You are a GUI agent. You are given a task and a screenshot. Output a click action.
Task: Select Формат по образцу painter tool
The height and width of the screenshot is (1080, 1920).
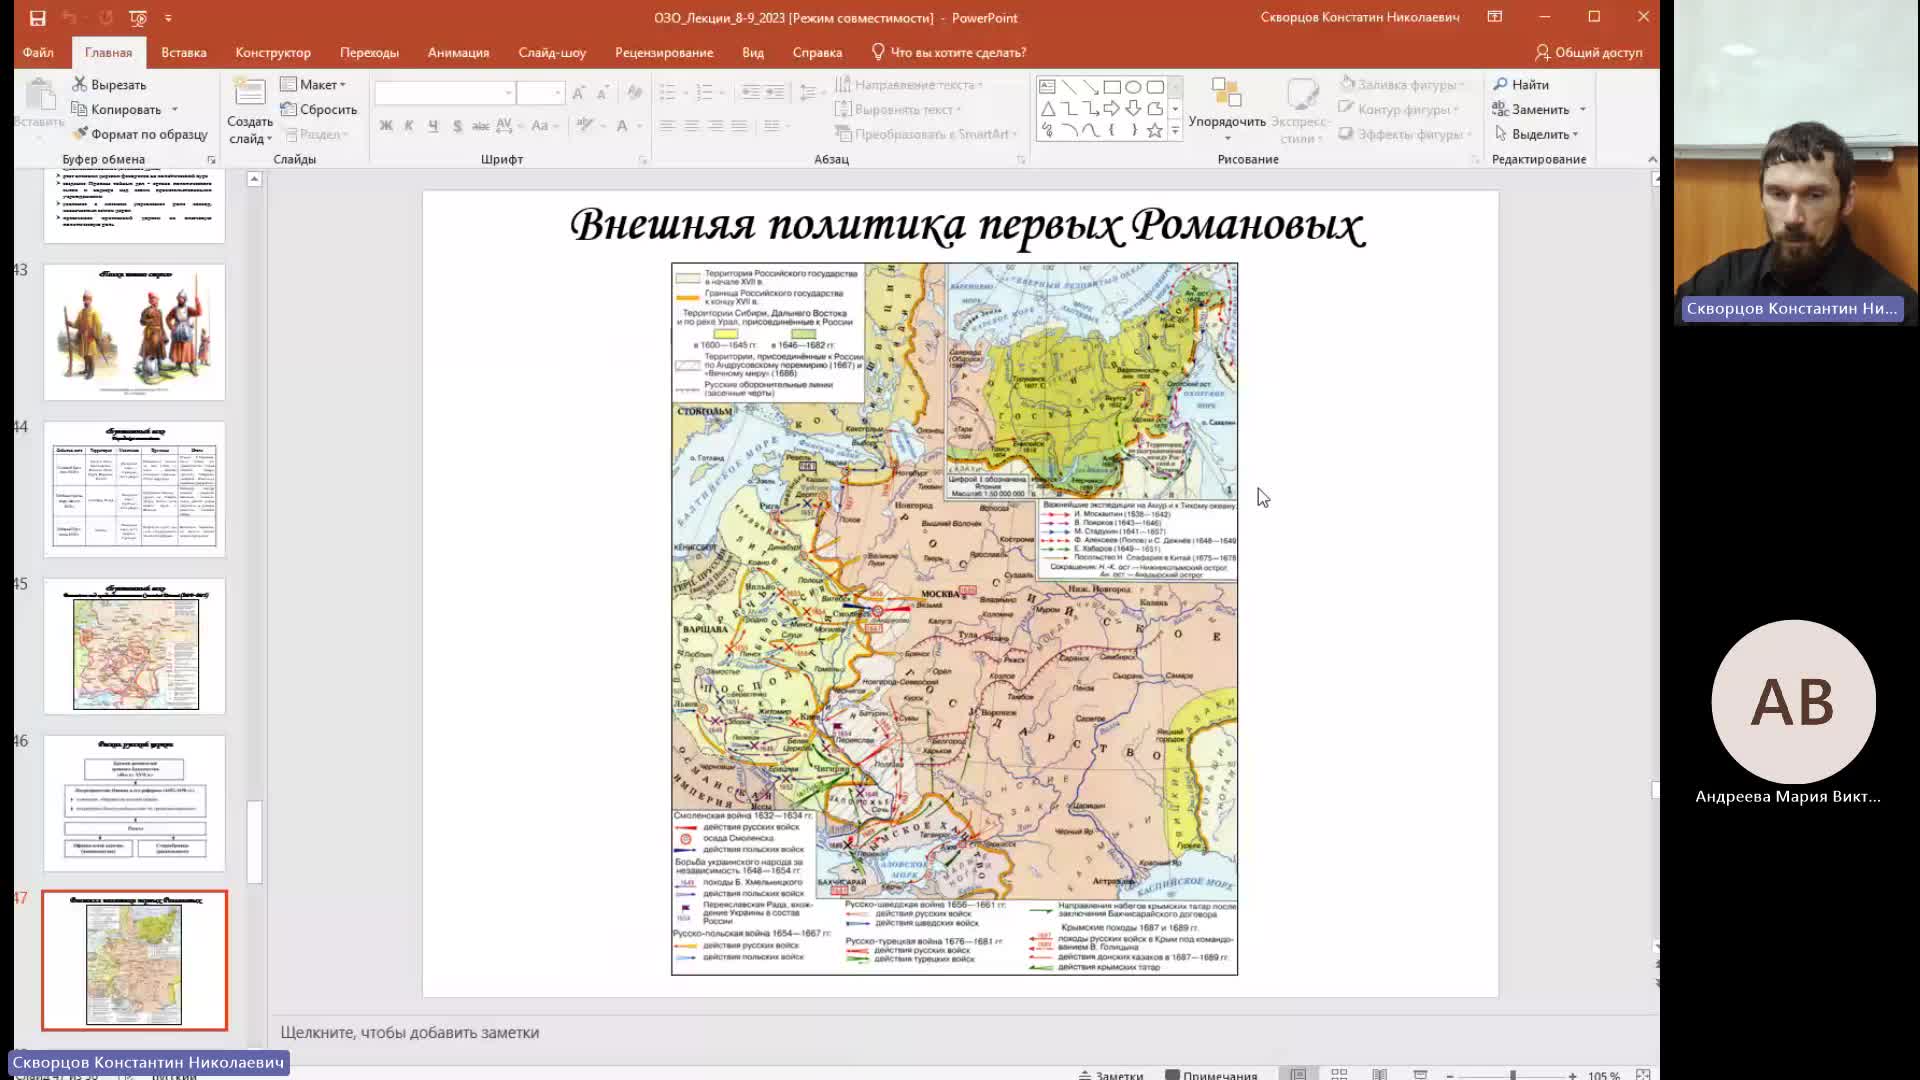tap(140, 134)
